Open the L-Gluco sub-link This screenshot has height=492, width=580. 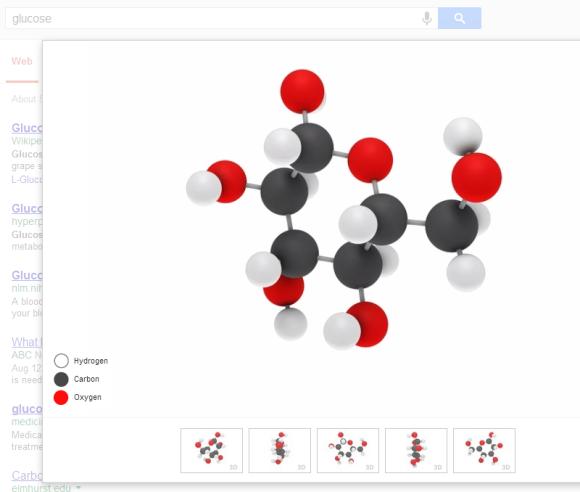27,179
